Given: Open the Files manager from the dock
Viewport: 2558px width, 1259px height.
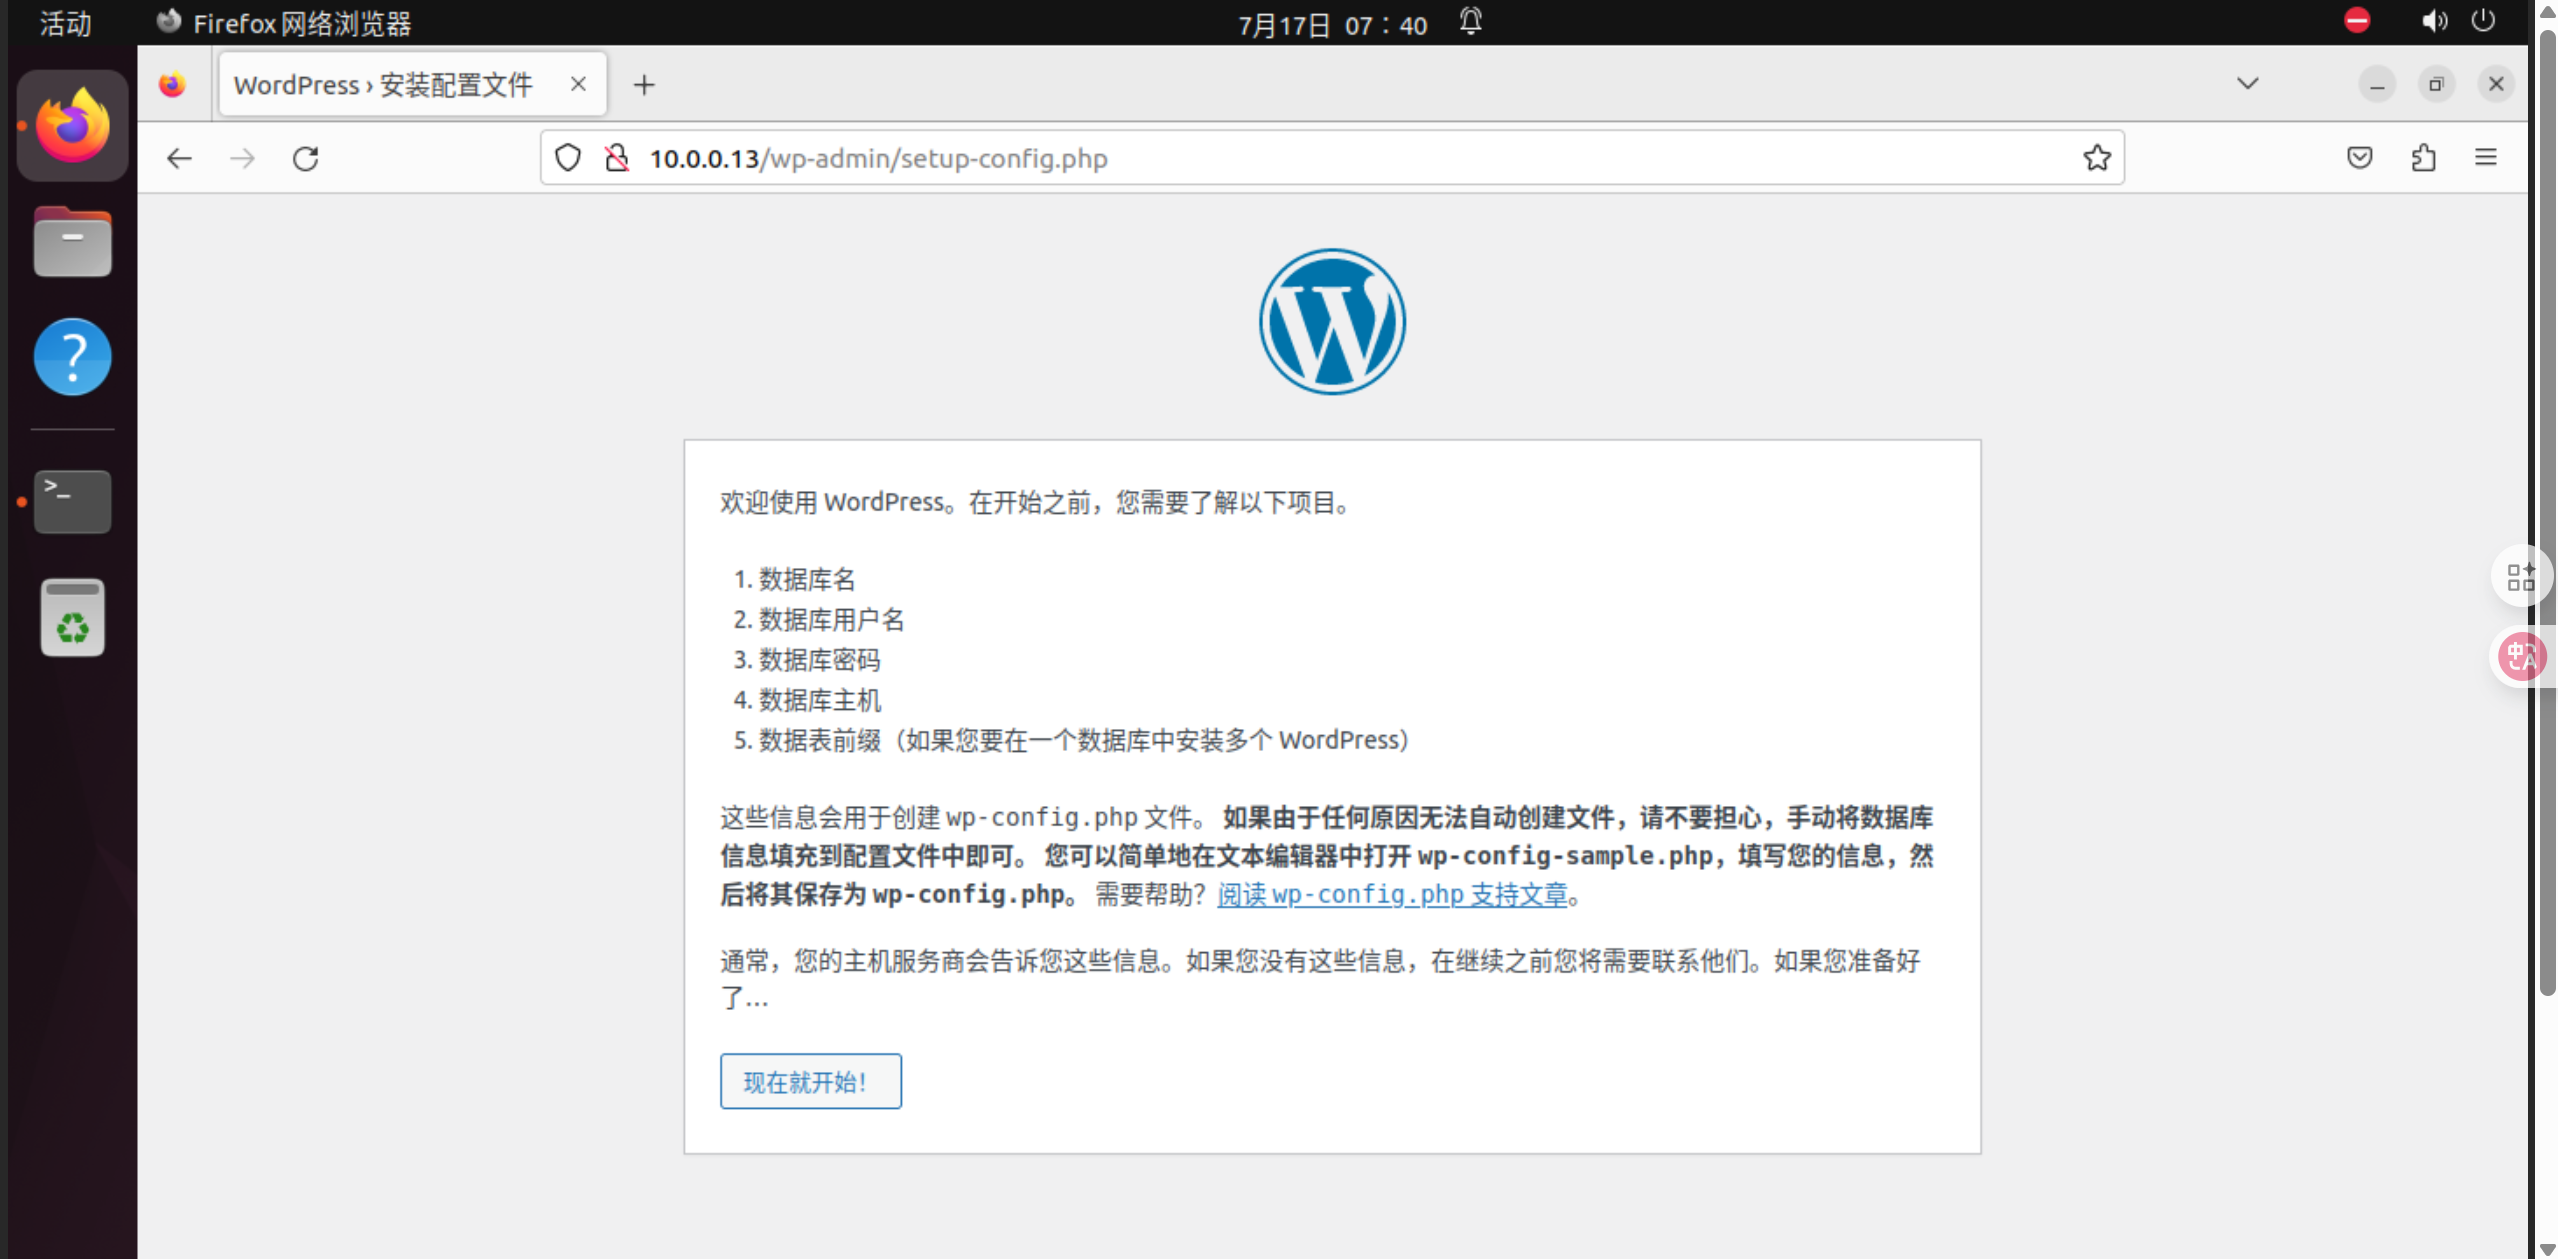Looking at the screenshot, I should tap(73, 242).
